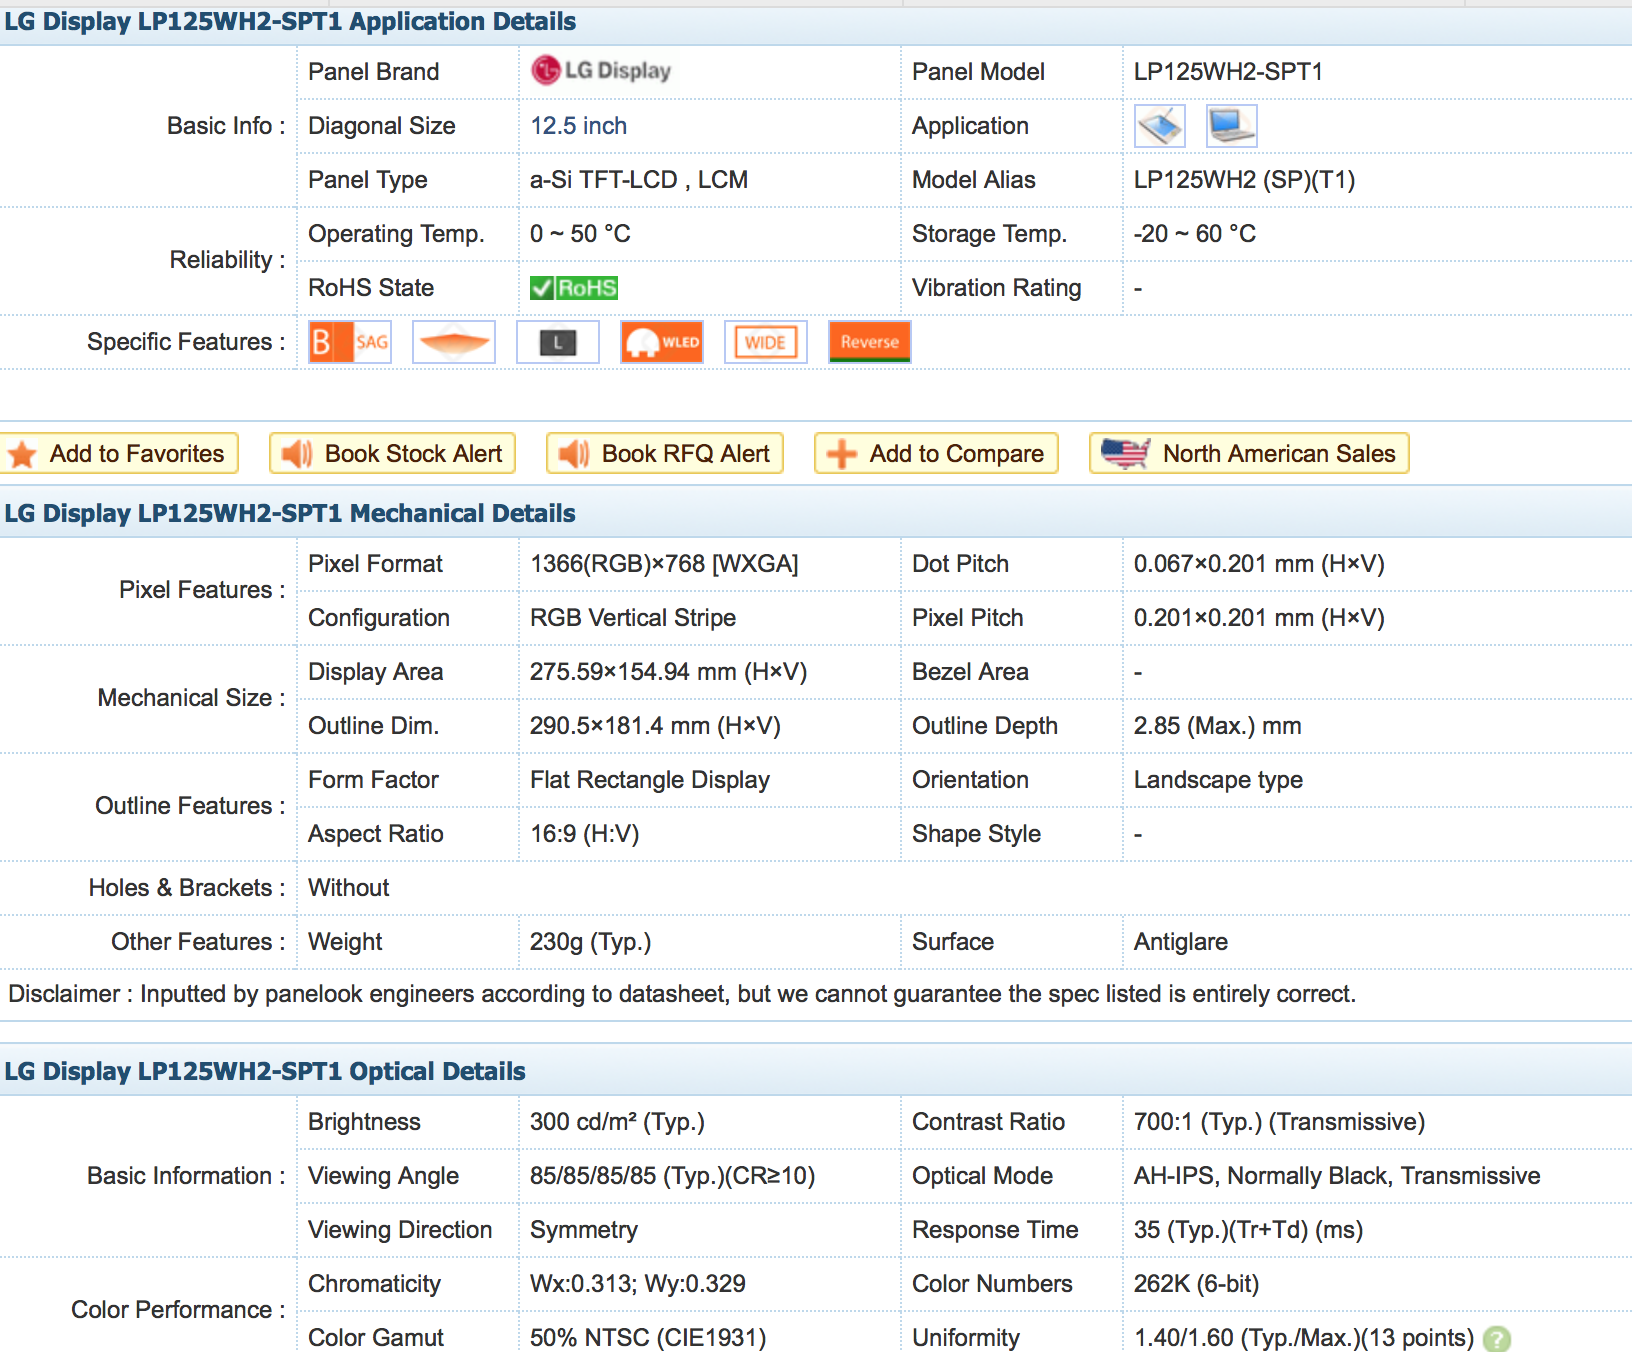The image size is (1632, 1352).
Task: Click viewing angle 85/85/85/85 value
Action: click(672, 1176)
